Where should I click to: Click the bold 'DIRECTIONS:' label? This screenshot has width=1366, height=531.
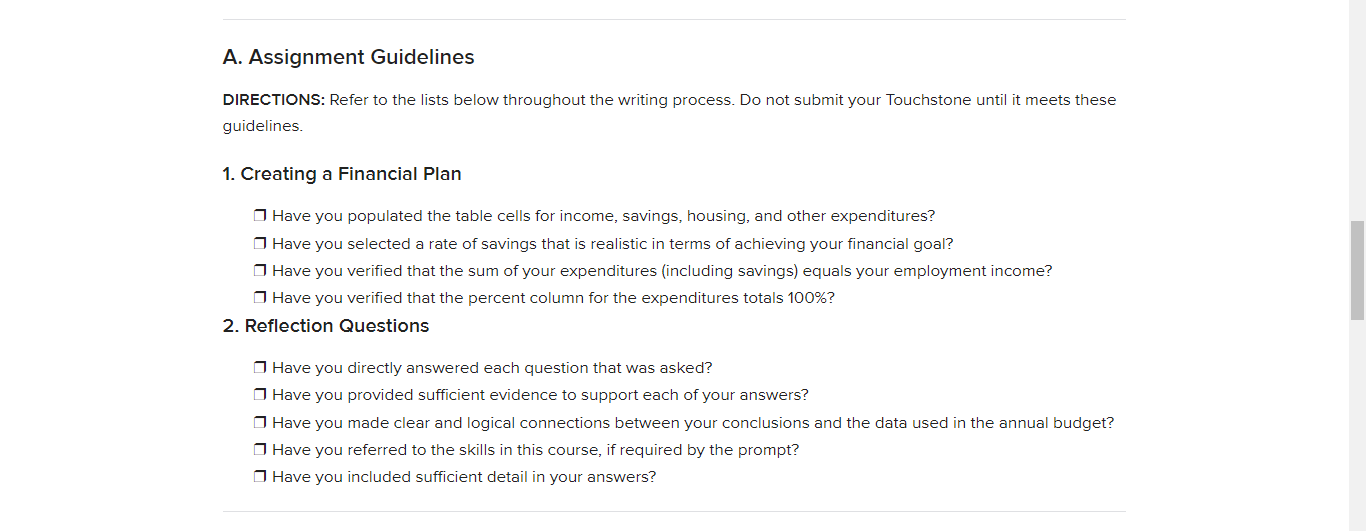point(274,100)
